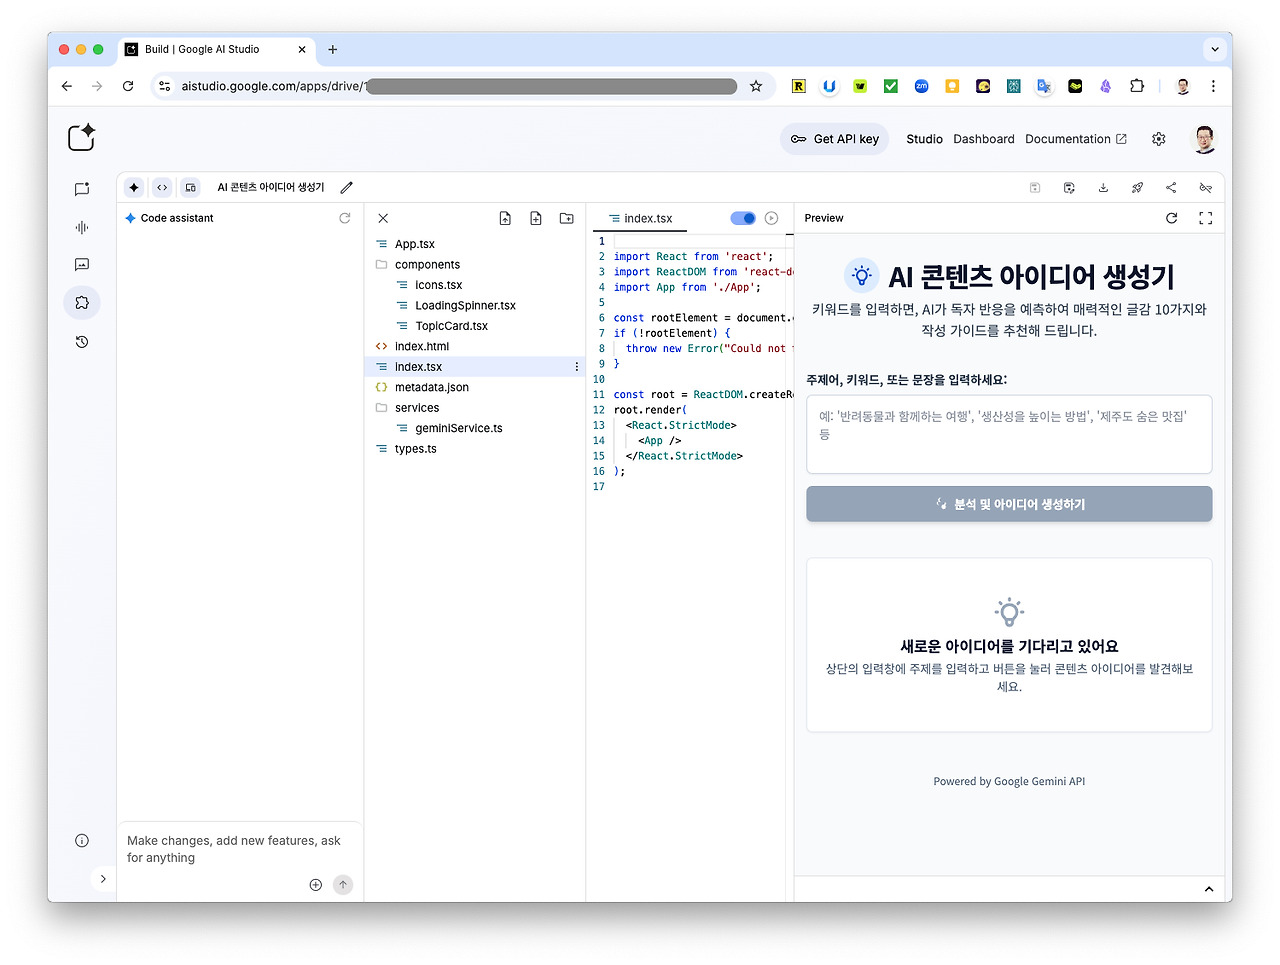Open the Chat section in the sidebar

click(82, 189)
